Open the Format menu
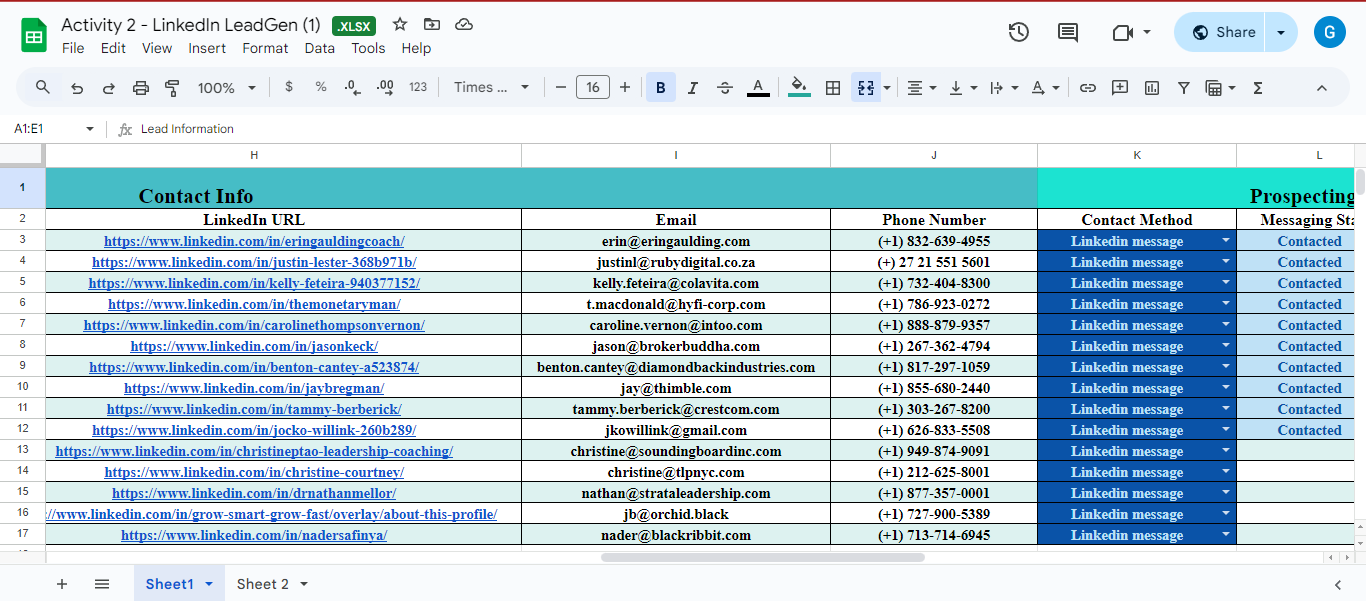Screen dimensions: 1366x601 pos(265,48)
